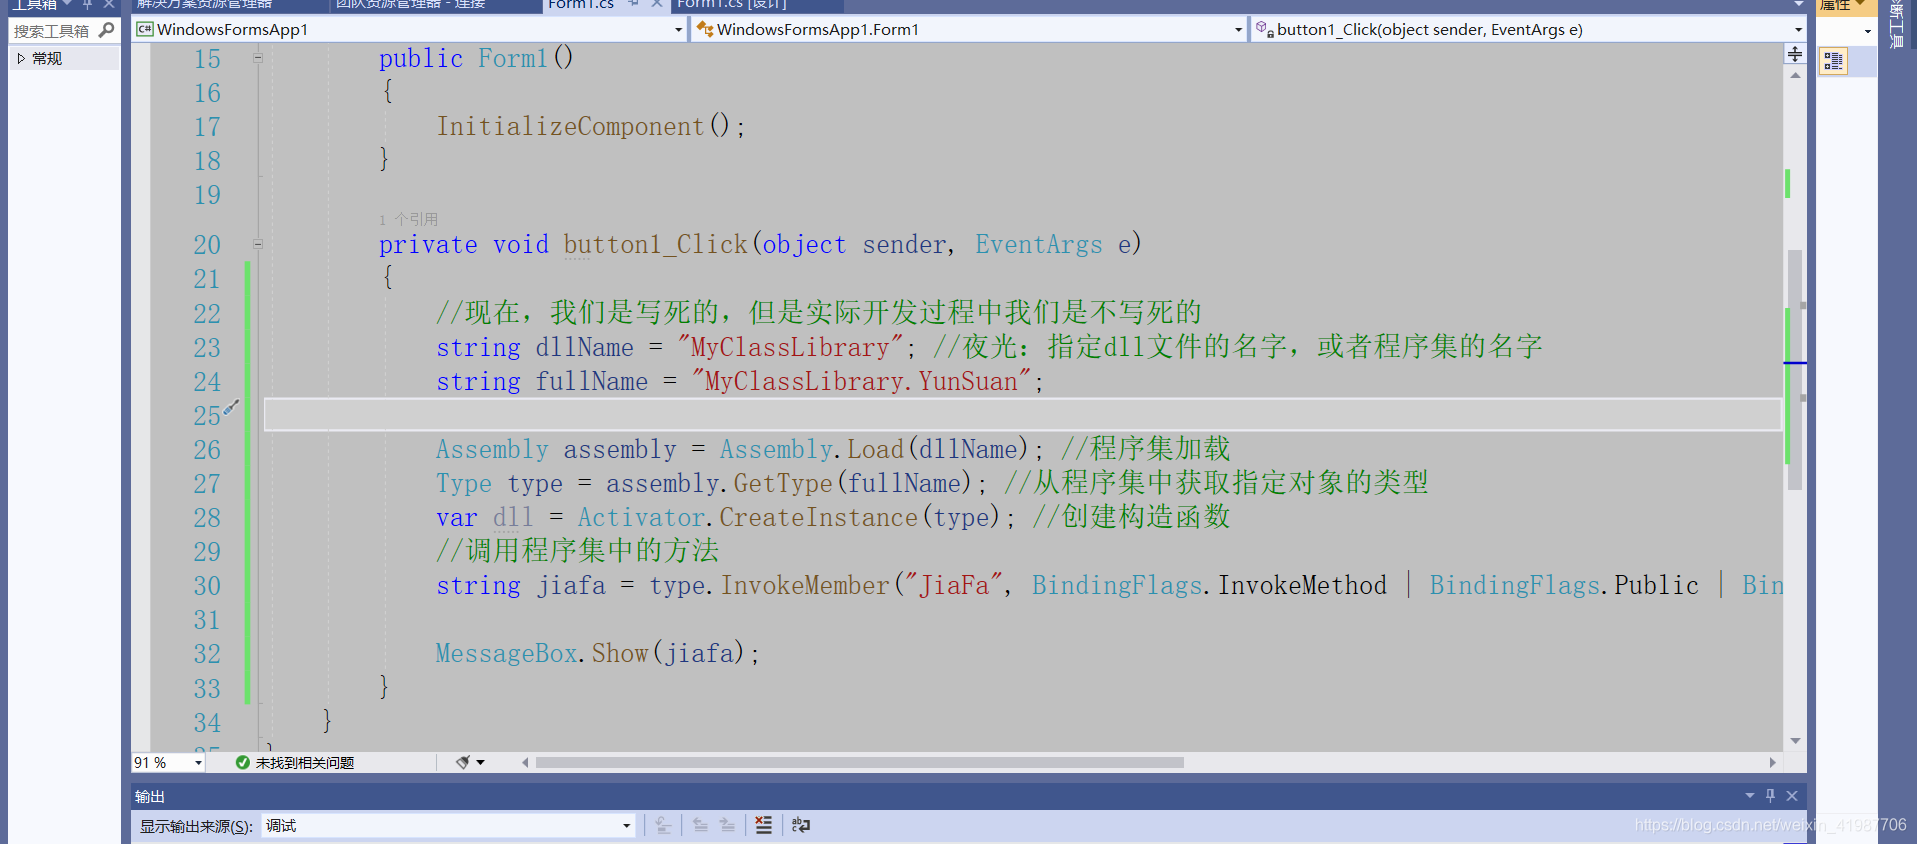Screen dimensions: 1917x844
Task: Click MessageBox.Show on line 32
Action: (x=542, y=653)
